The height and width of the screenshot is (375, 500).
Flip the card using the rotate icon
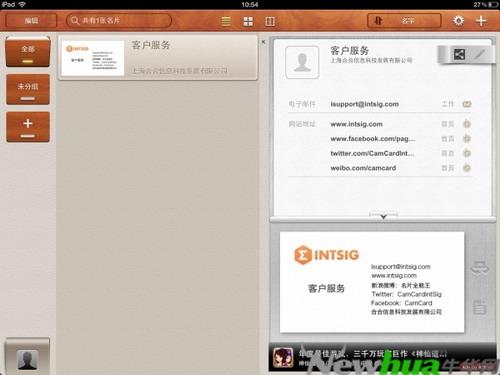pos(480,268)
